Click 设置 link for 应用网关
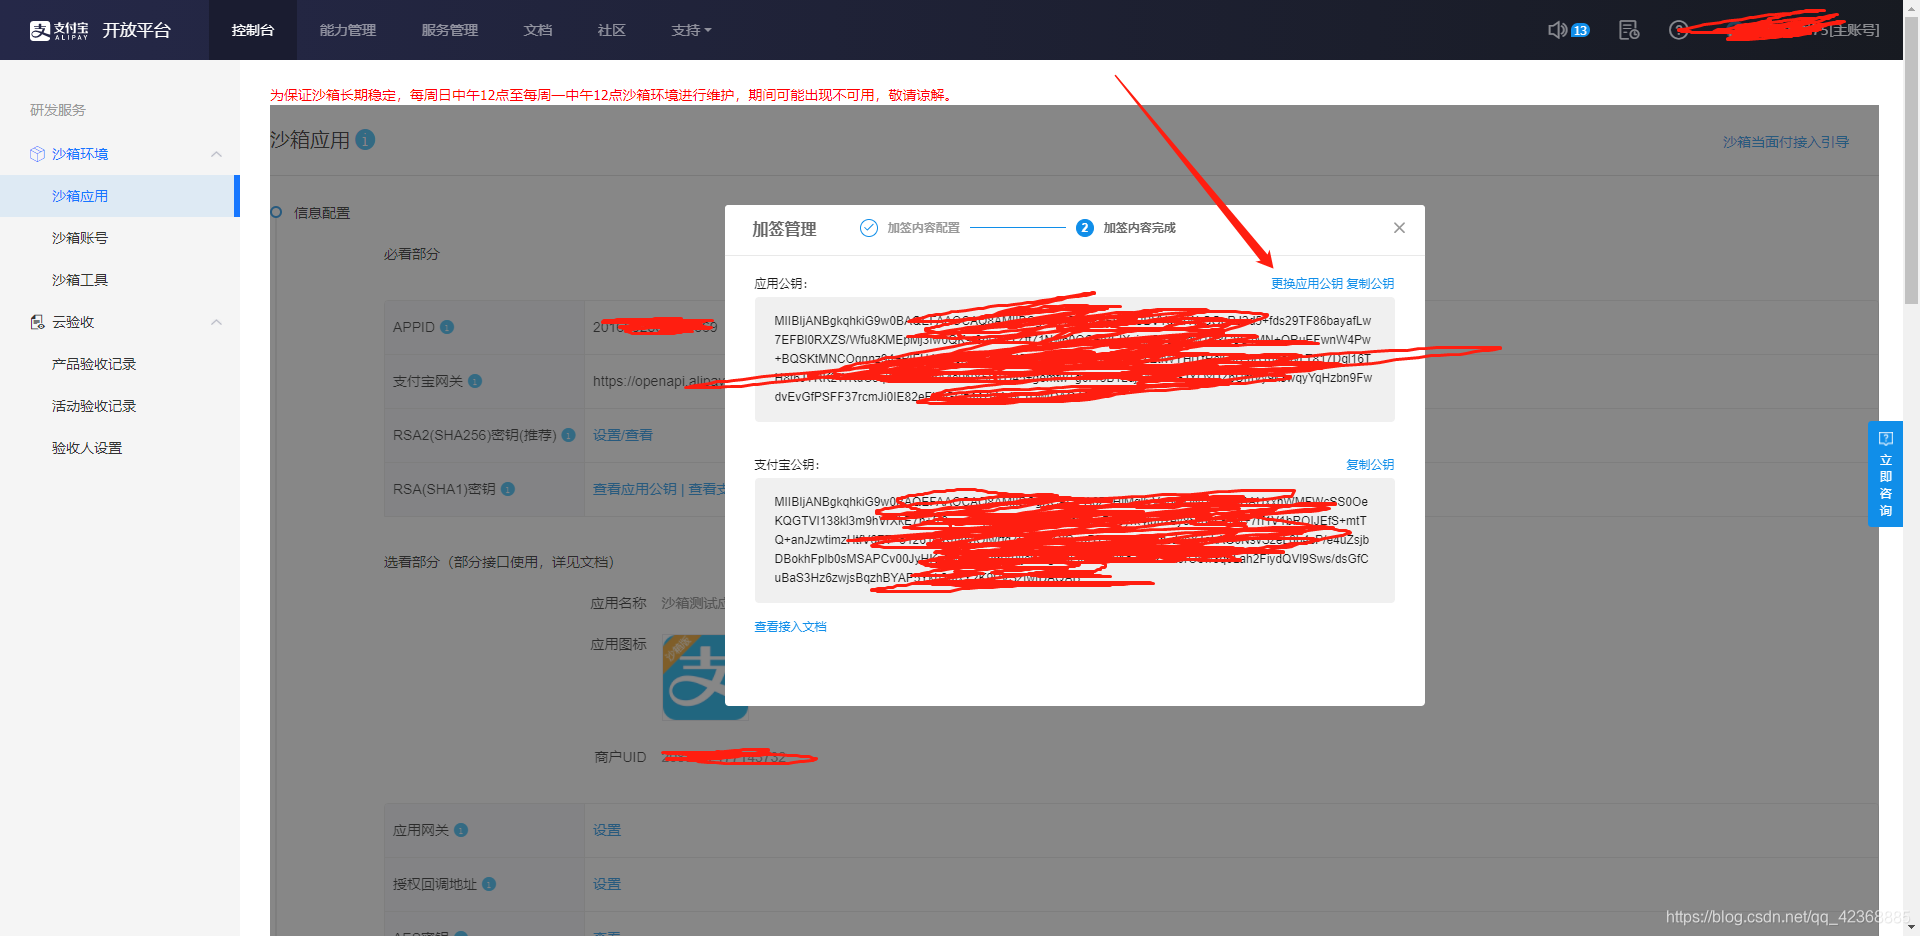Image resolution: width=1920 pixels, height=936 pixels. coord(607,830)
